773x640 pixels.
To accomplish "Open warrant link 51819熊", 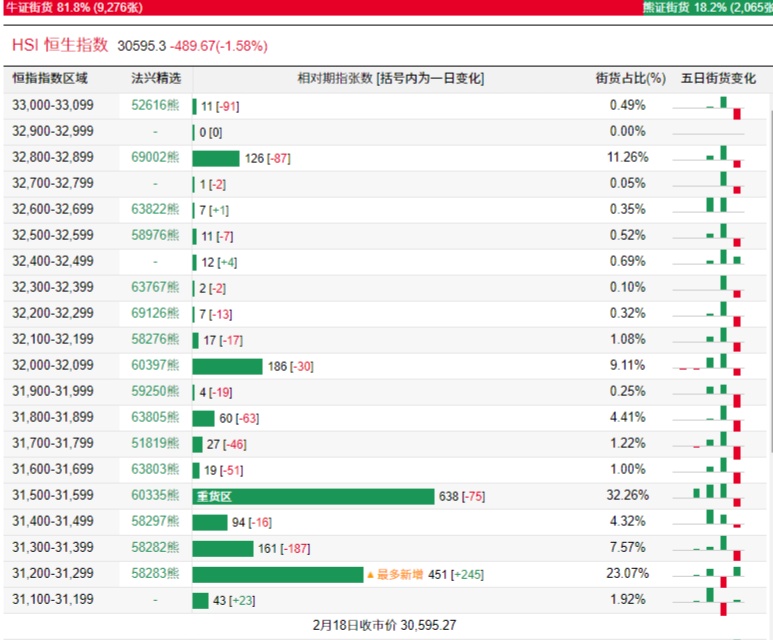I will [155, 443].
